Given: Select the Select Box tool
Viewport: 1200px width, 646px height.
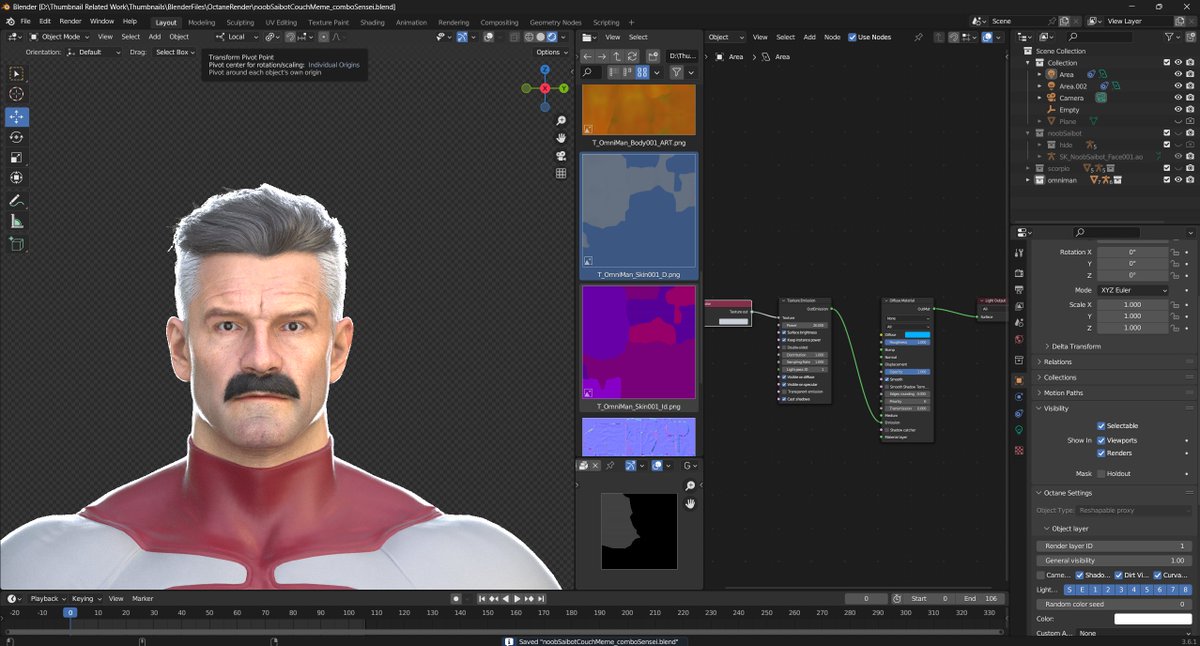Looking at the screenshot, I should (x=17, y=74).
